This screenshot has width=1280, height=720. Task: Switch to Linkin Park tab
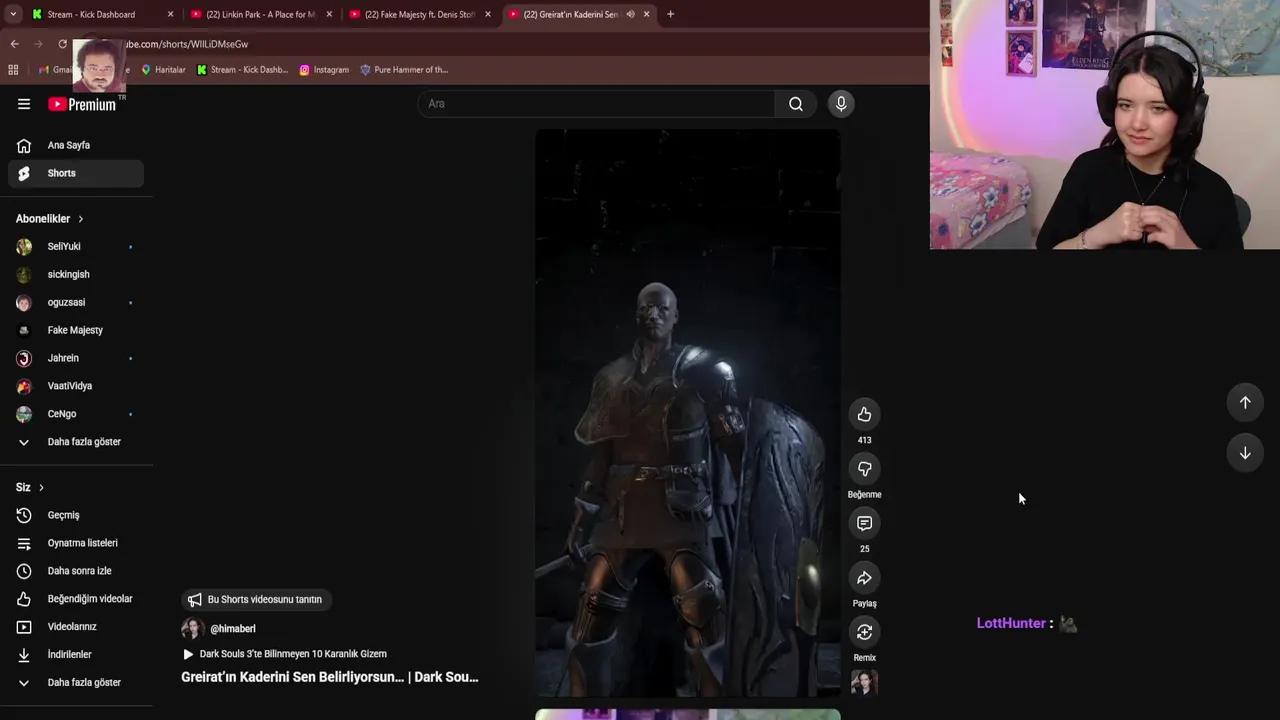[258, 14]
